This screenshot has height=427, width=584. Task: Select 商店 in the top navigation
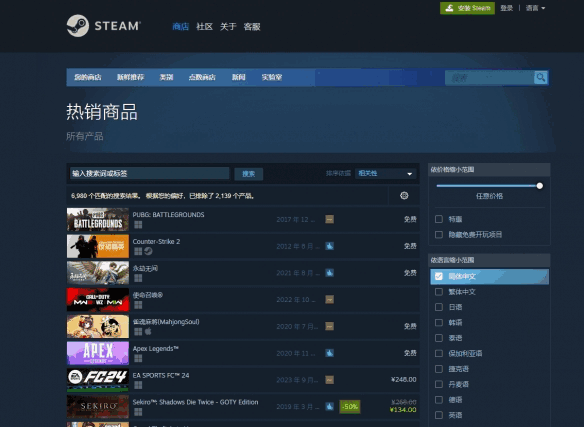(x=181, y=26)
